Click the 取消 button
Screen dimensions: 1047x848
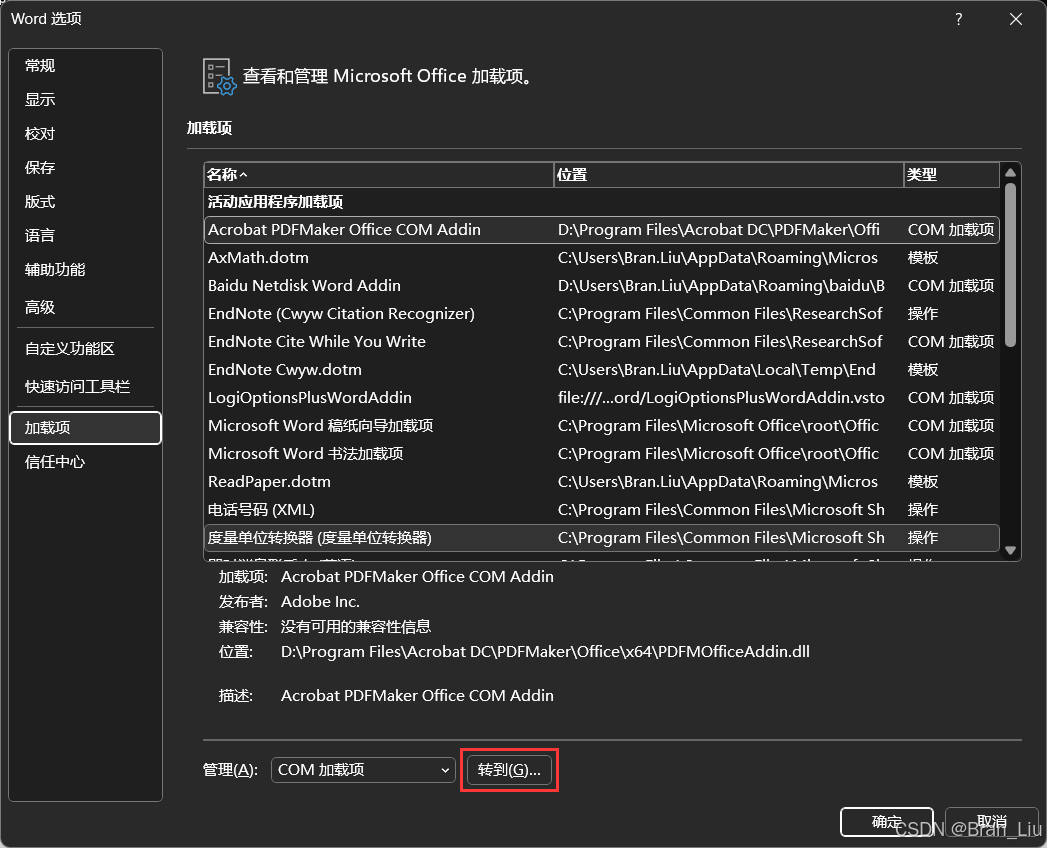pyautogui.click(x=991, y=821)
